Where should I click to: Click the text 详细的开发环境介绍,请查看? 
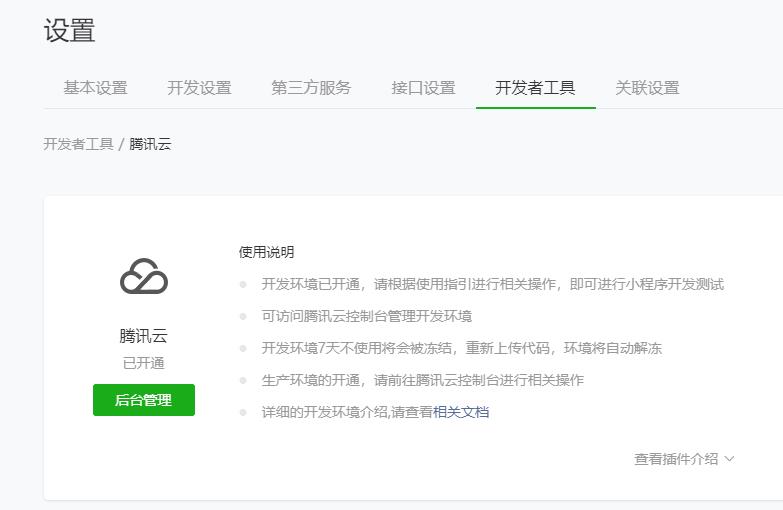point(347,412)
